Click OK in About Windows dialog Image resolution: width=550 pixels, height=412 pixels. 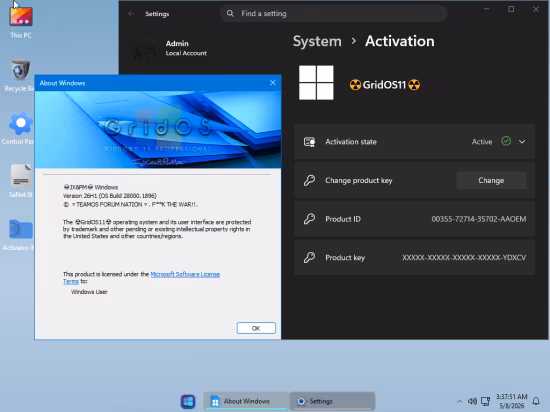256,328
